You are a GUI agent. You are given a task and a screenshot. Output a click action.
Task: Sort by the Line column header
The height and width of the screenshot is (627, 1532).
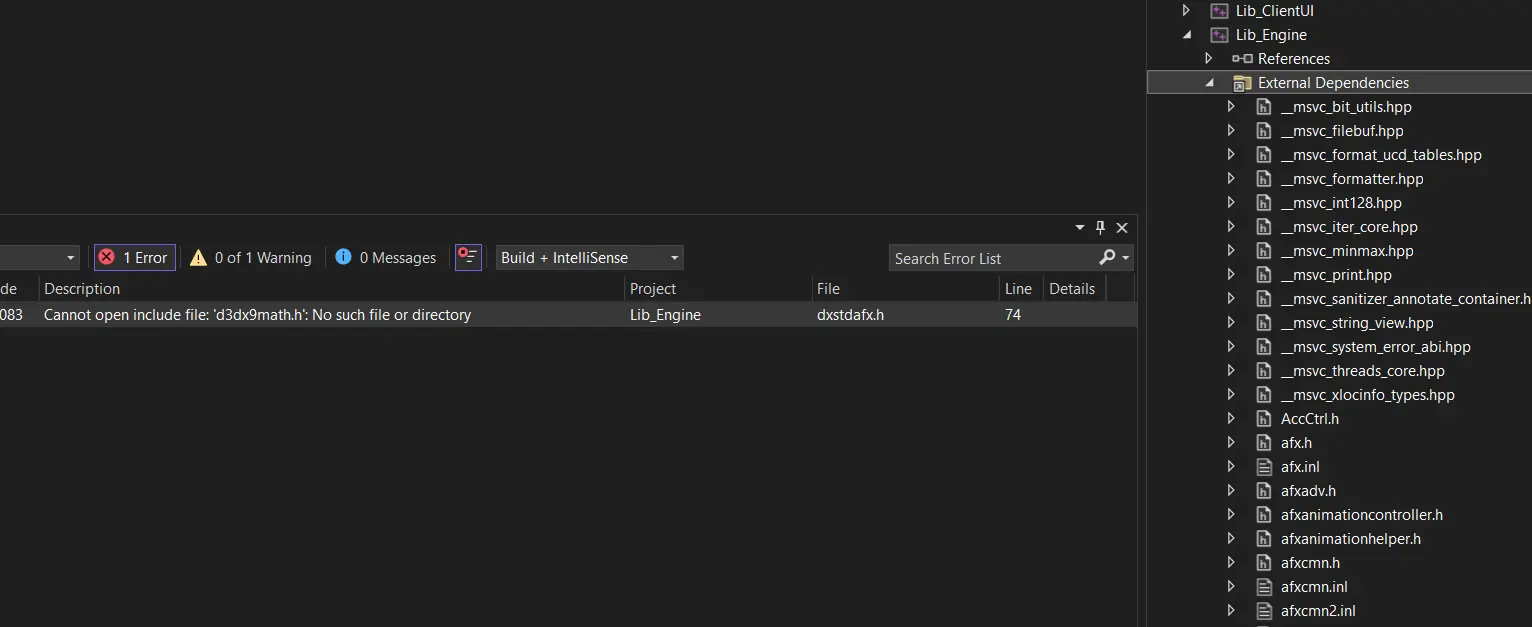coord(1021,289)
